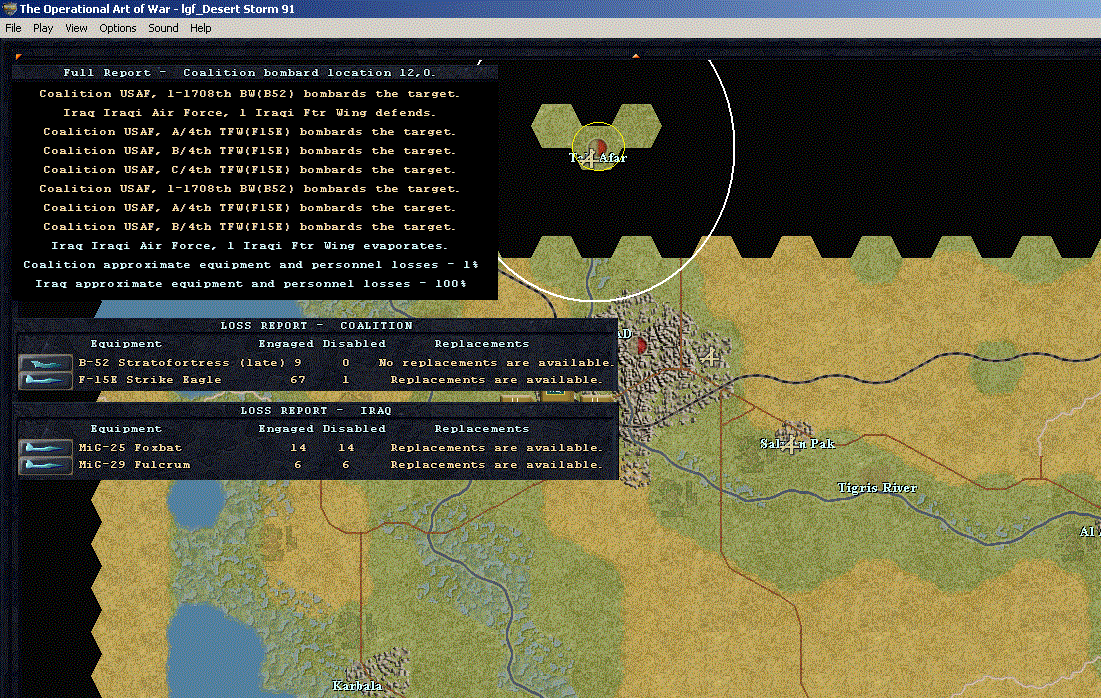The height and width of the screenshot is (698, 1101).
Task: Open the View menu
Action: pos(76,28)
